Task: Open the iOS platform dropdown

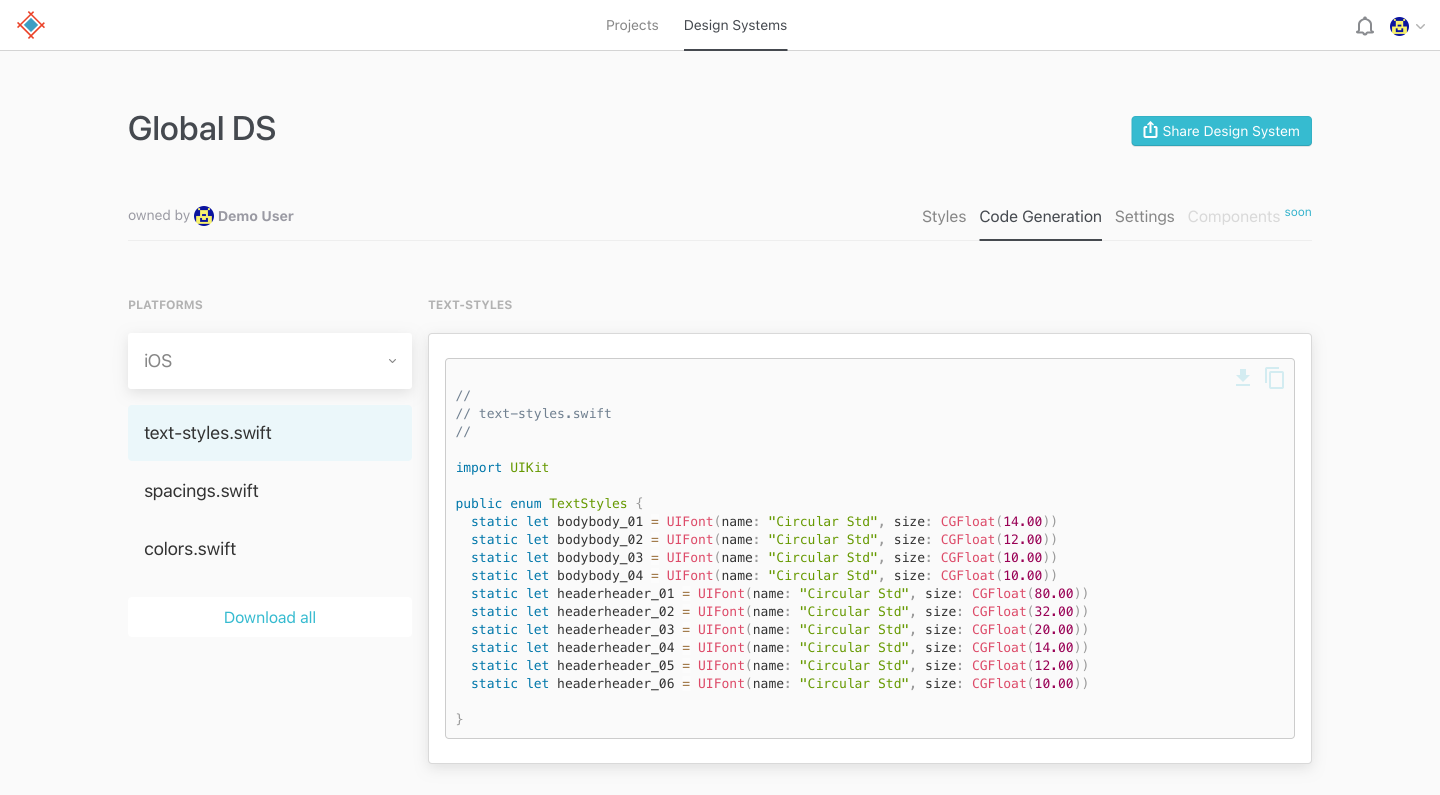Action: click(270, 361)
